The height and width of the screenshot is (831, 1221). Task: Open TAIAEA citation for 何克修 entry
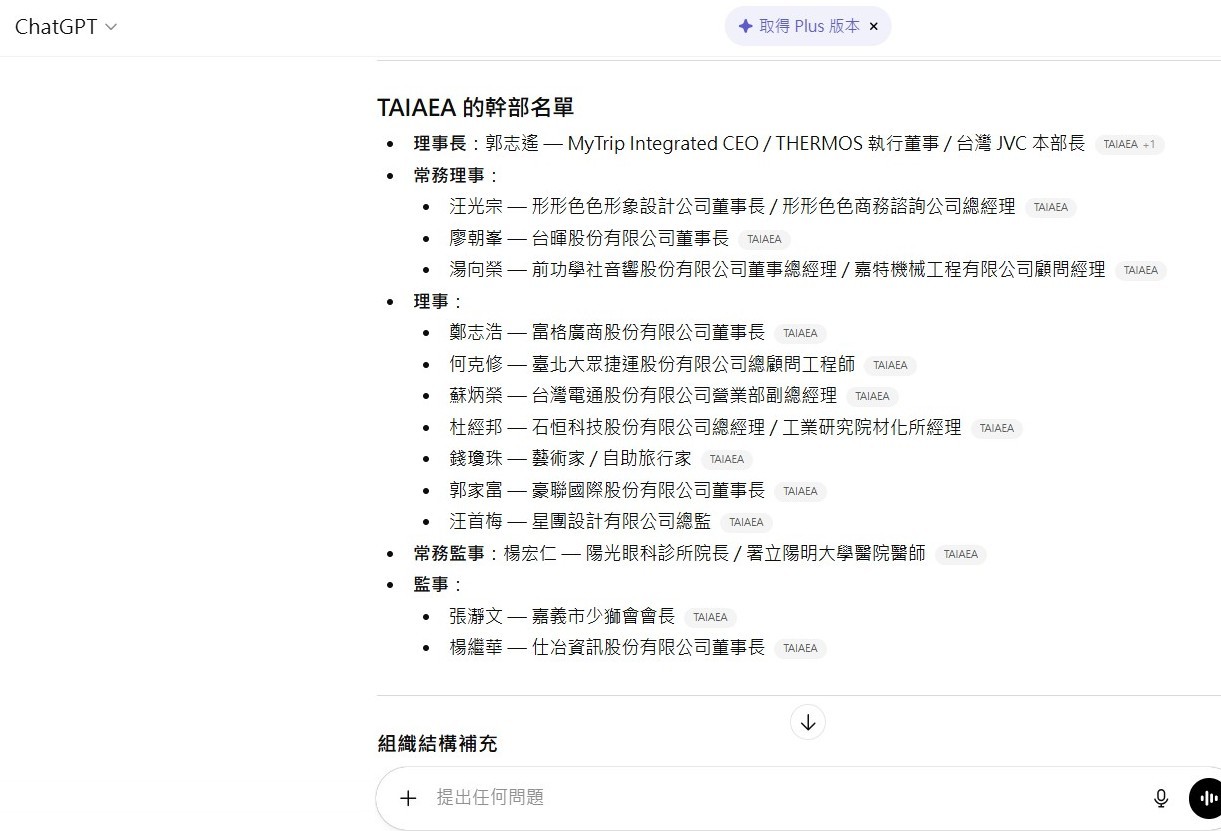click(x=890, y=365)
